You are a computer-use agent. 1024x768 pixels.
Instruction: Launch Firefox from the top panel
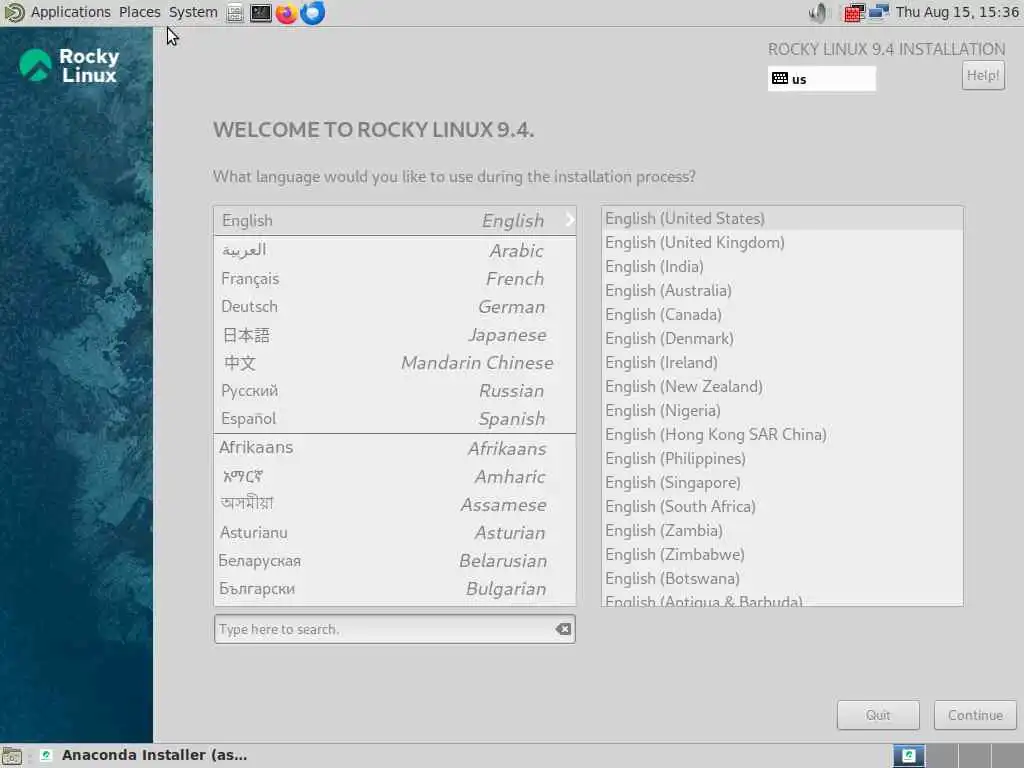[x=286, y=12]
